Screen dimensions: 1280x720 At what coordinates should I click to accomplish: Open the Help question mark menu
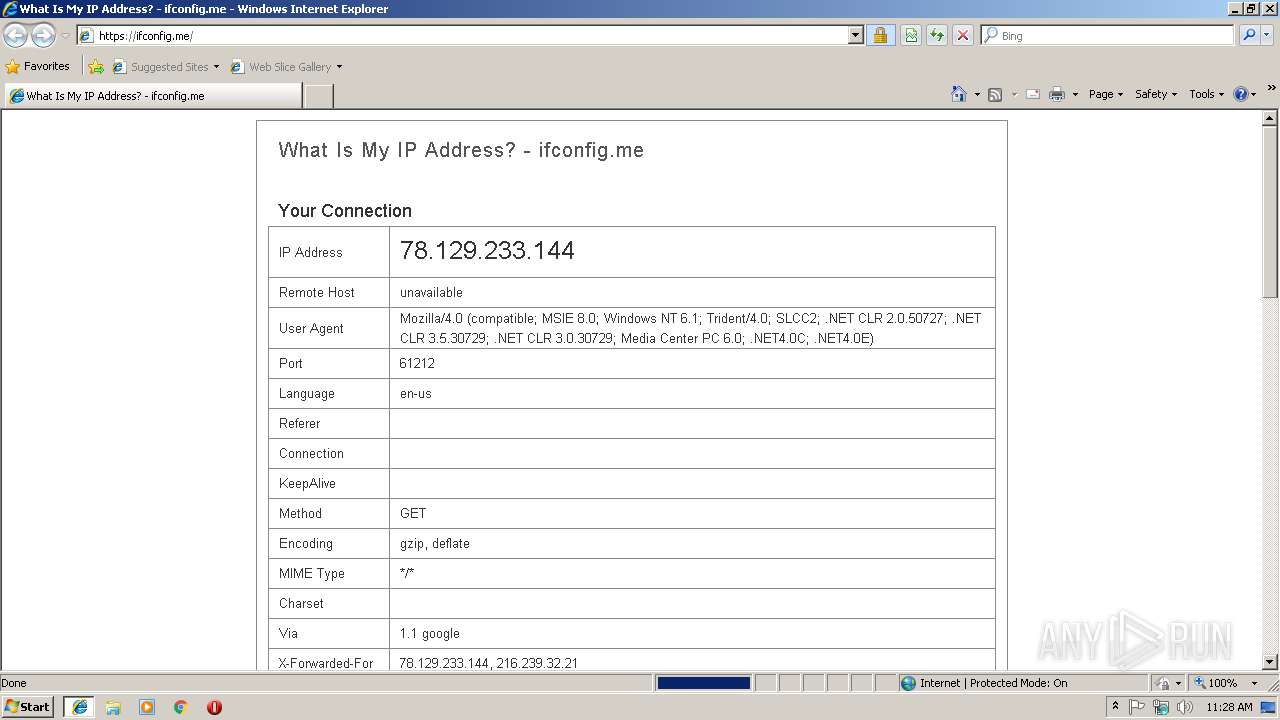click(1244, 94)
